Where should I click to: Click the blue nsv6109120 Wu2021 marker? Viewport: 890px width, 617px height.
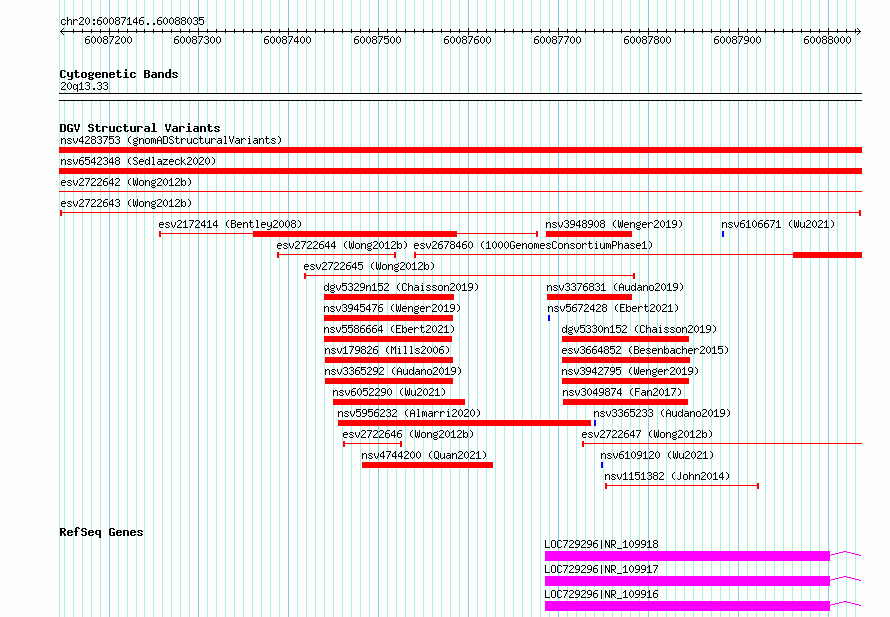pos(602,465)
